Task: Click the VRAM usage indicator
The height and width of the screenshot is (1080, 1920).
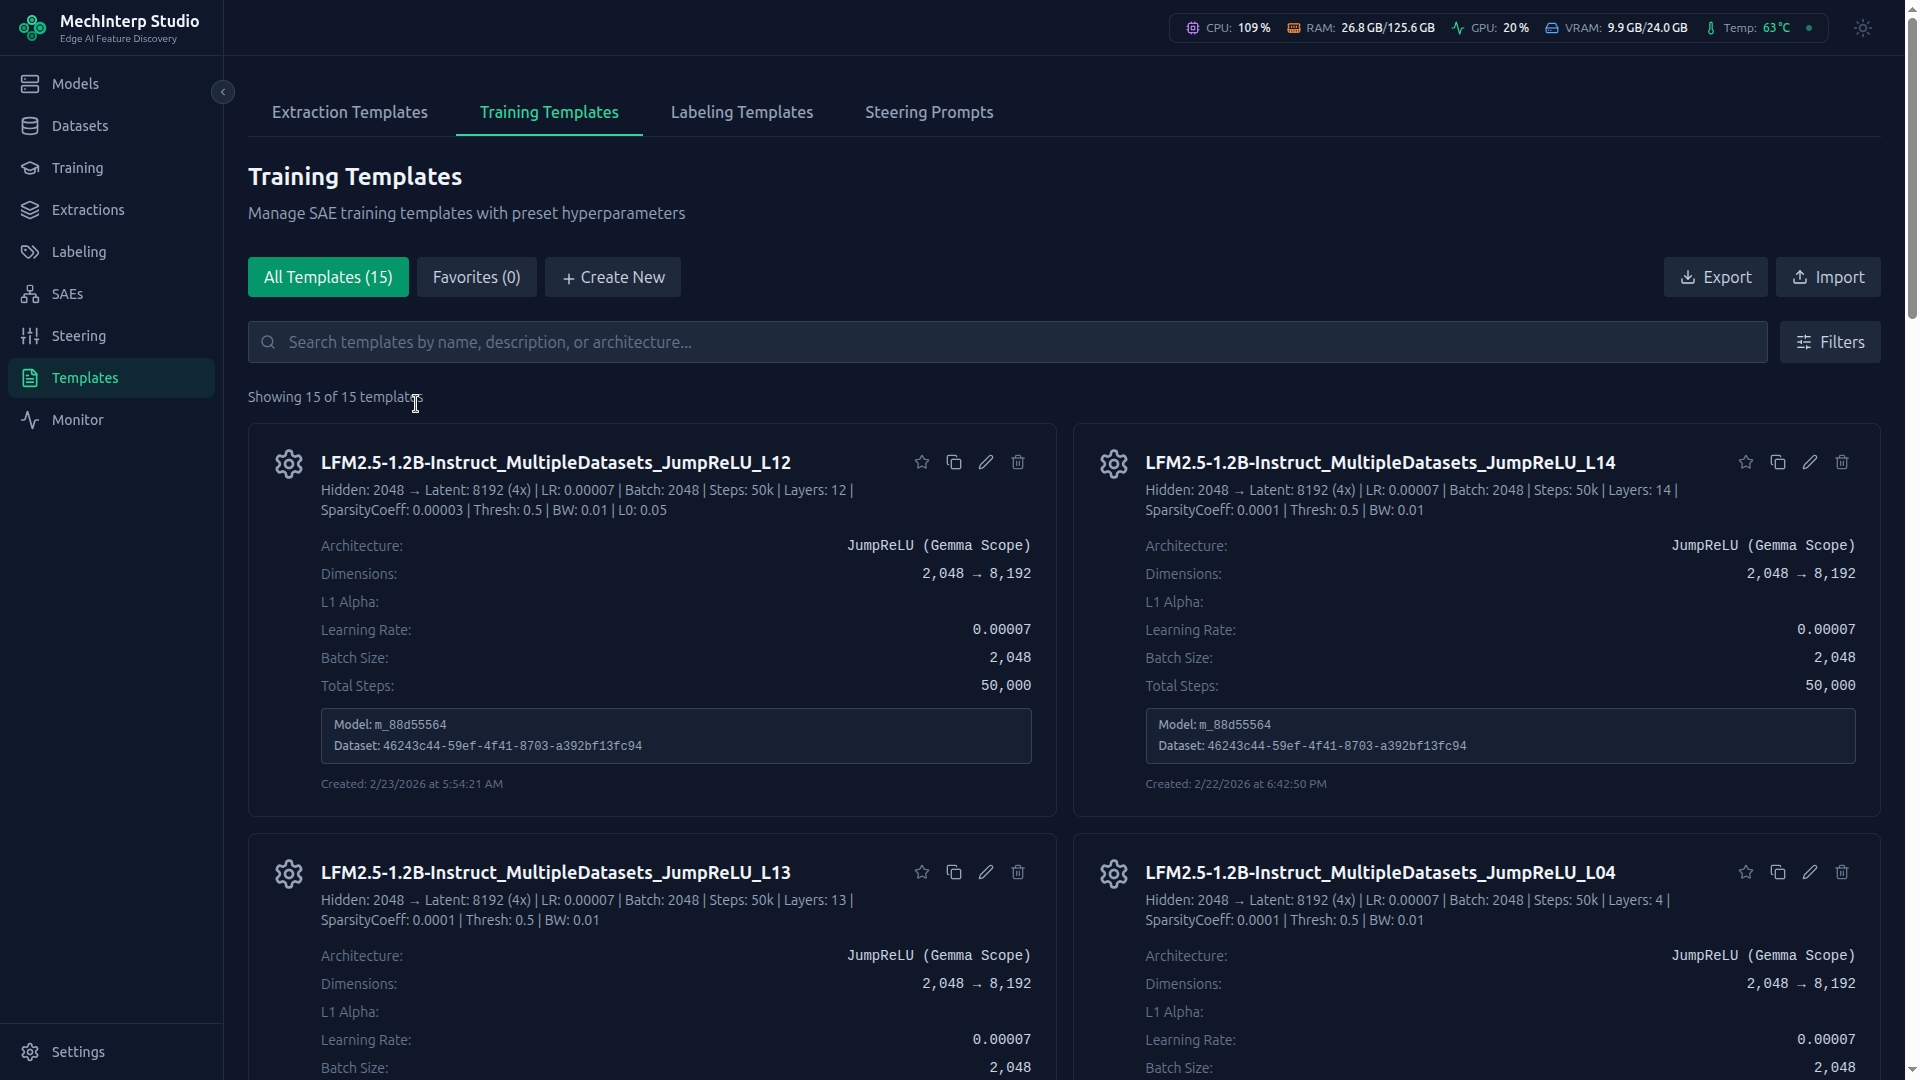Action: pos(1616,28)
